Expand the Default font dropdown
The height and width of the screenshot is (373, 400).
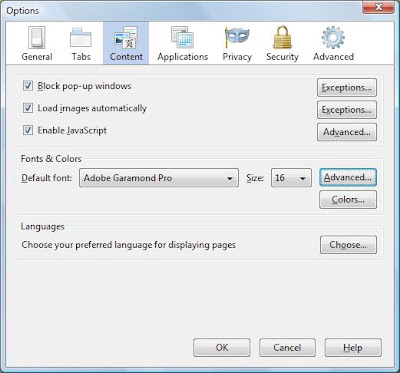pyautogui.click(x=159, y=178)
